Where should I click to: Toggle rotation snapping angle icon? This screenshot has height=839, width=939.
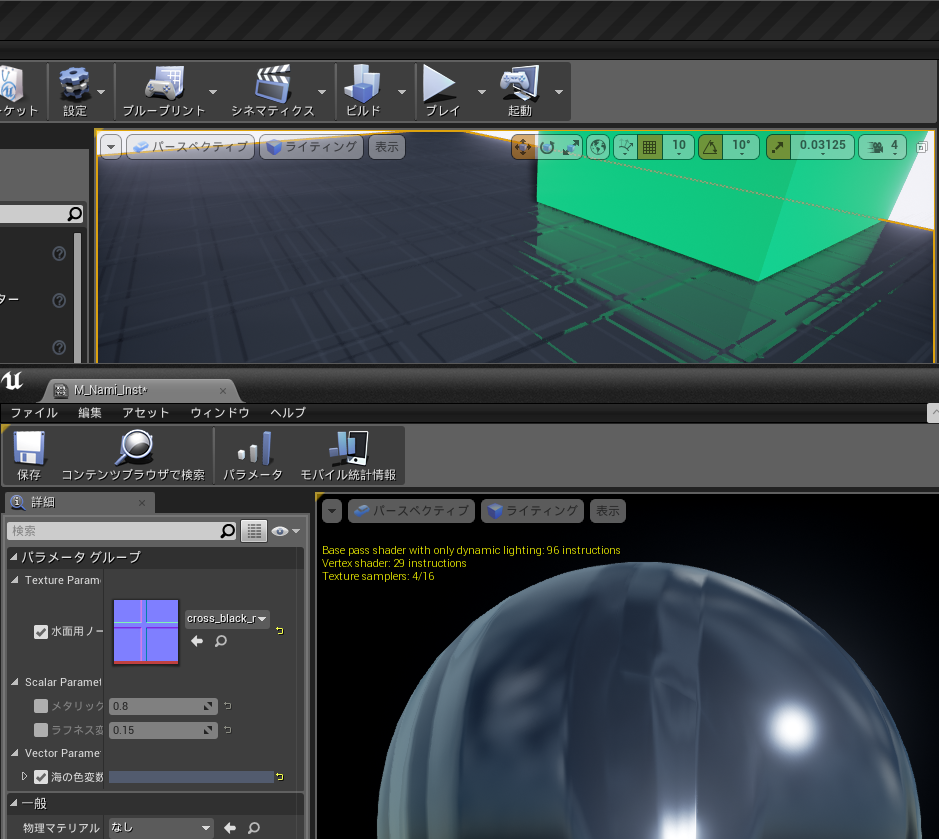point(710,147)
